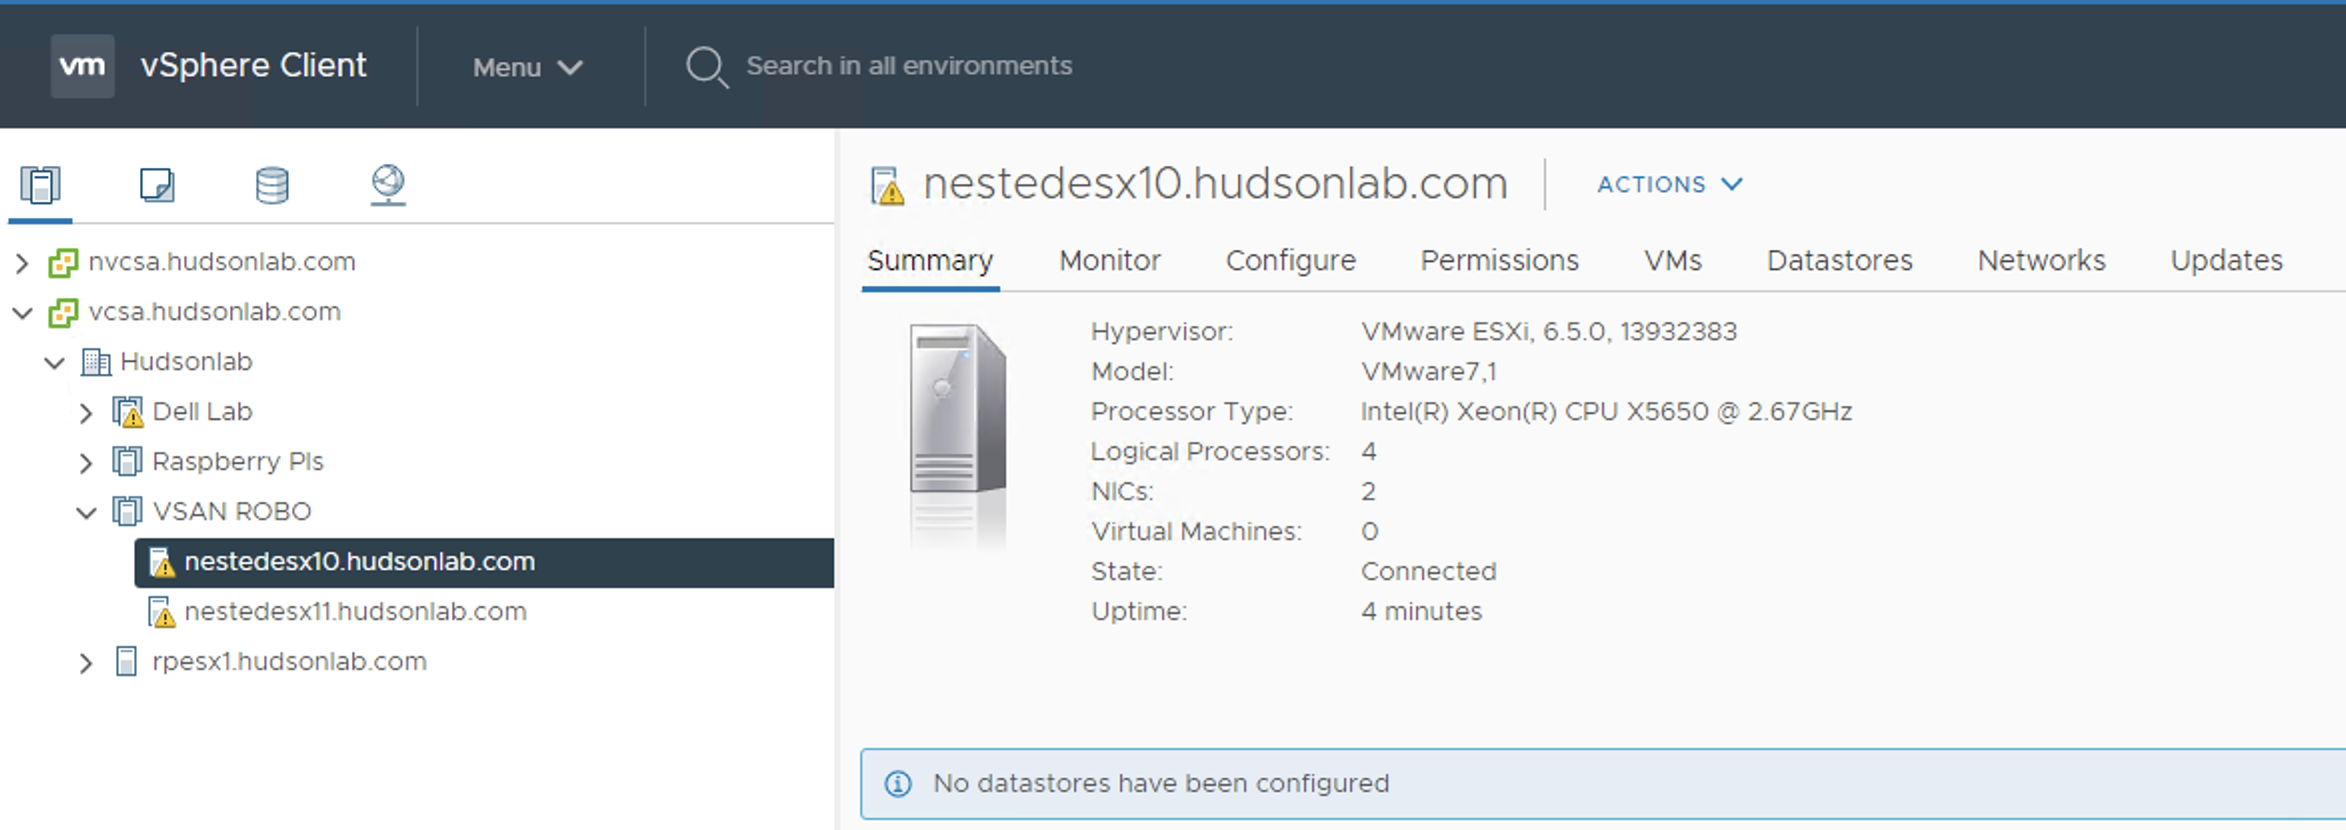
Task: Switch to Networking view icon
Action: click(388, 185)
